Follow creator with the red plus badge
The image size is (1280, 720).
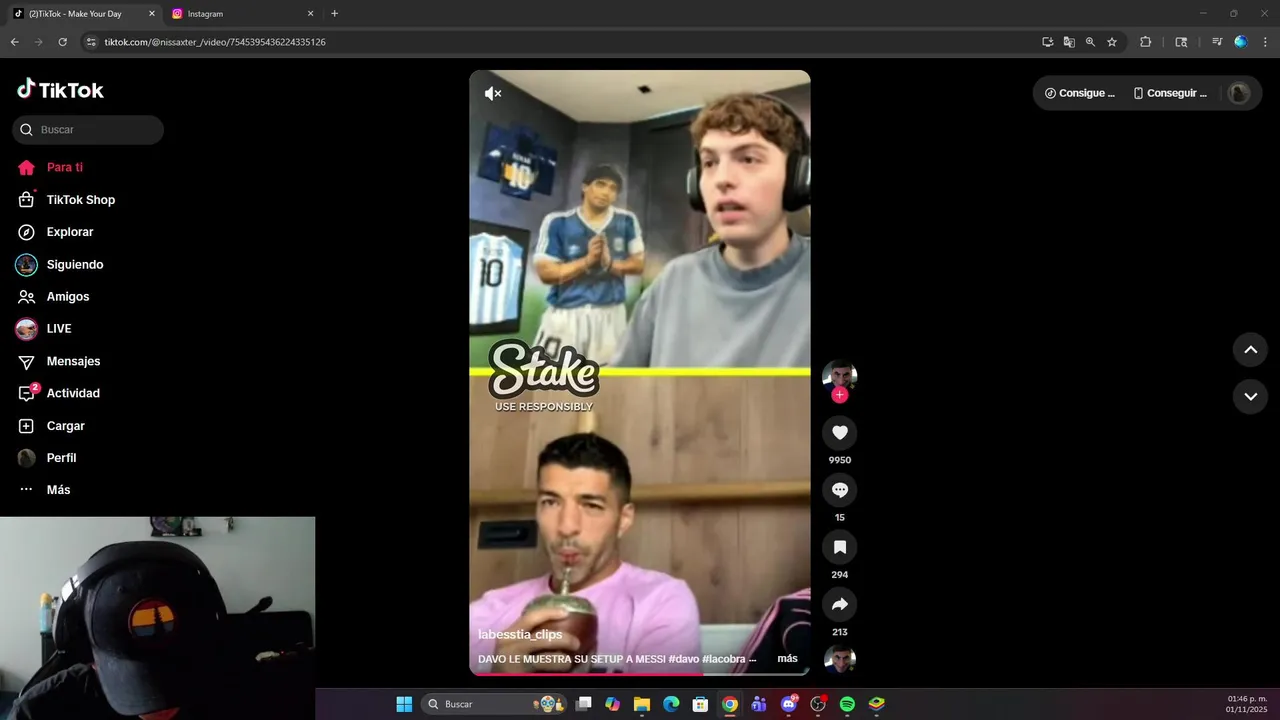pos(840,395)
